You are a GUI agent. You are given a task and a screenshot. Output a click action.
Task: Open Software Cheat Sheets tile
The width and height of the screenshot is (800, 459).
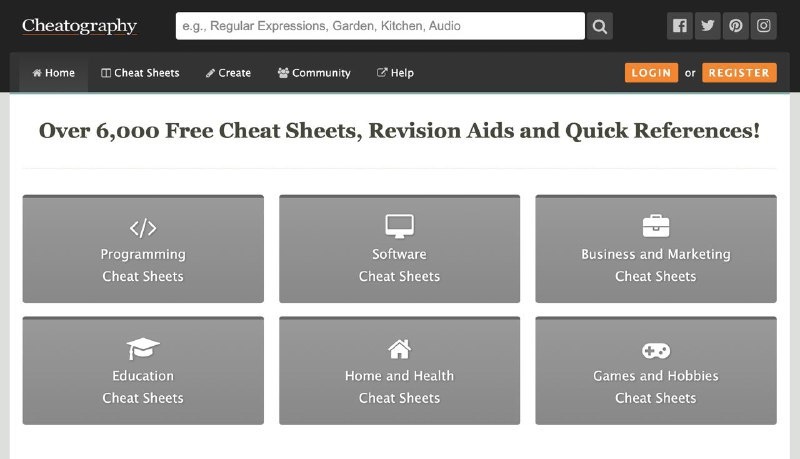pyautogui.click(x=399, y=249)
